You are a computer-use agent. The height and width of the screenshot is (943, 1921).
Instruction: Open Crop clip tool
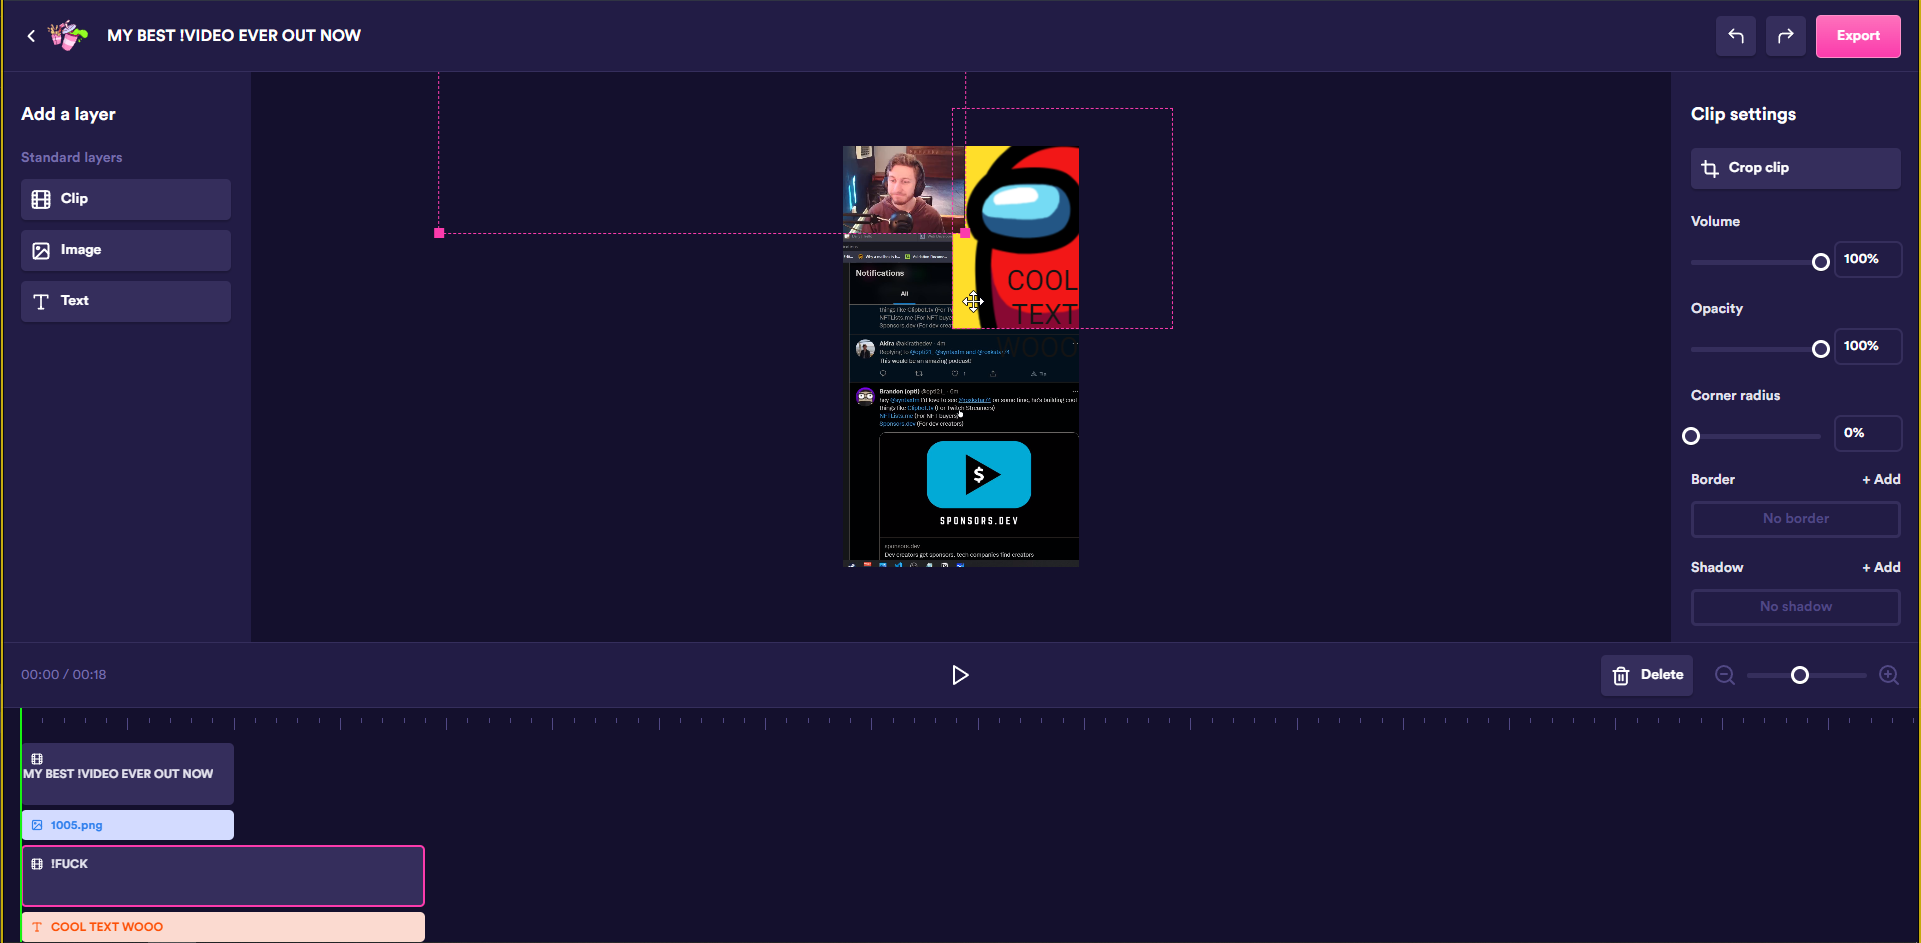coord(1796,168)
